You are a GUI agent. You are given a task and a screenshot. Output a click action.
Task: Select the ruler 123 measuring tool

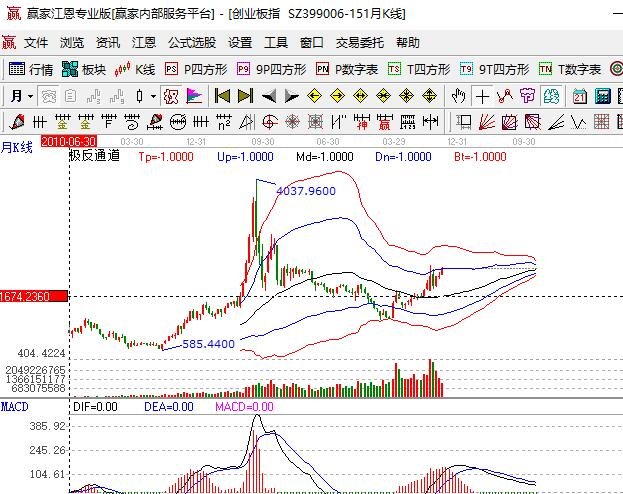[408, 122]
